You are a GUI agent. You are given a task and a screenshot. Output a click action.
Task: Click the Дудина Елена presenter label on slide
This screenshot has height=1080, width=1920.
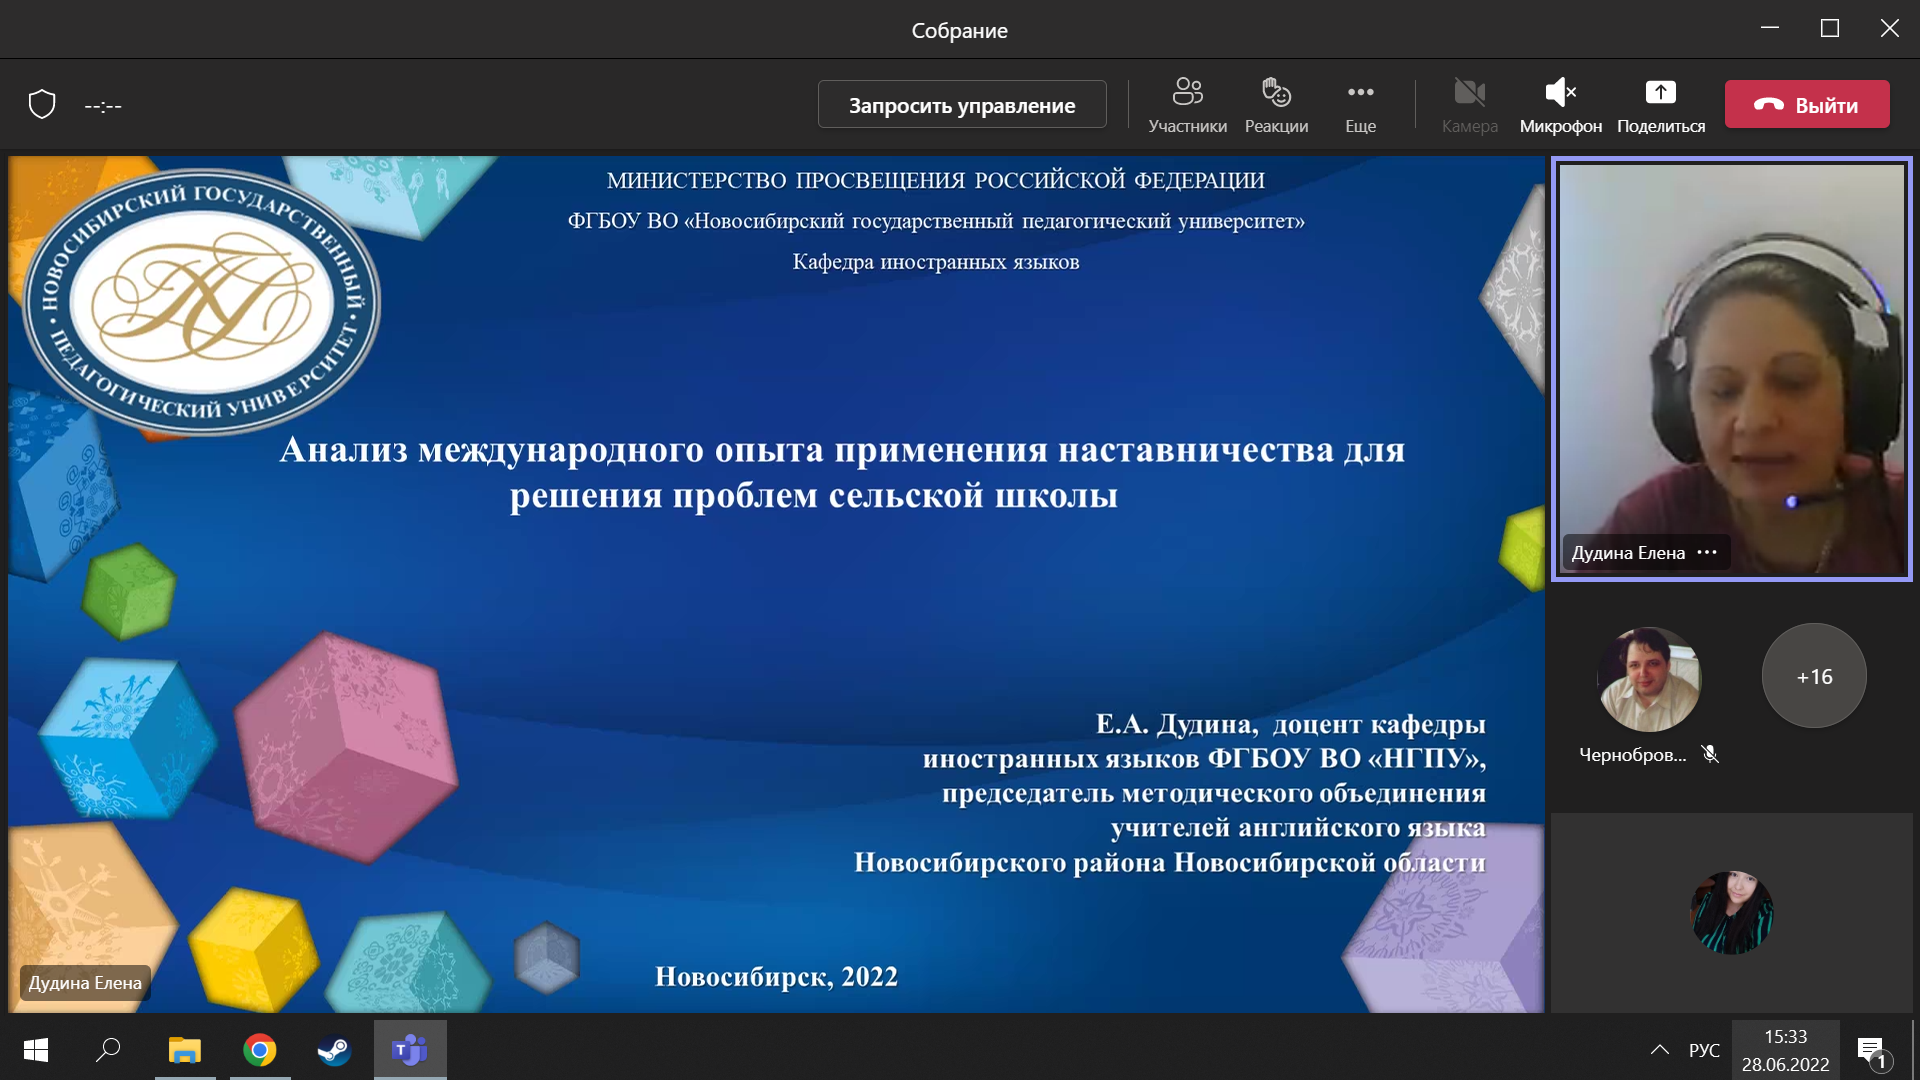click(x=85, y=983)
